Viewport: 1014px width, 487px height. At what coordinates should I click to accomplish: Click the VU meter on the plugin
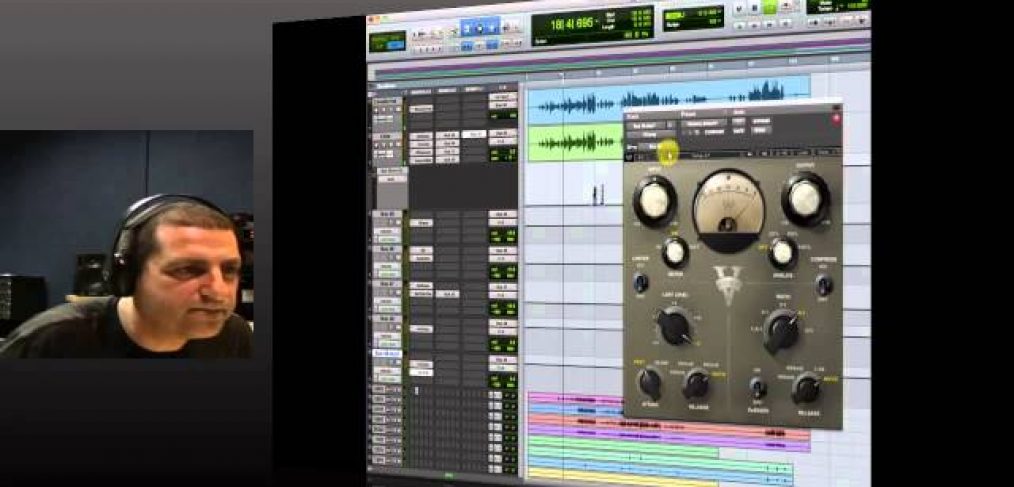pos(729,209)
